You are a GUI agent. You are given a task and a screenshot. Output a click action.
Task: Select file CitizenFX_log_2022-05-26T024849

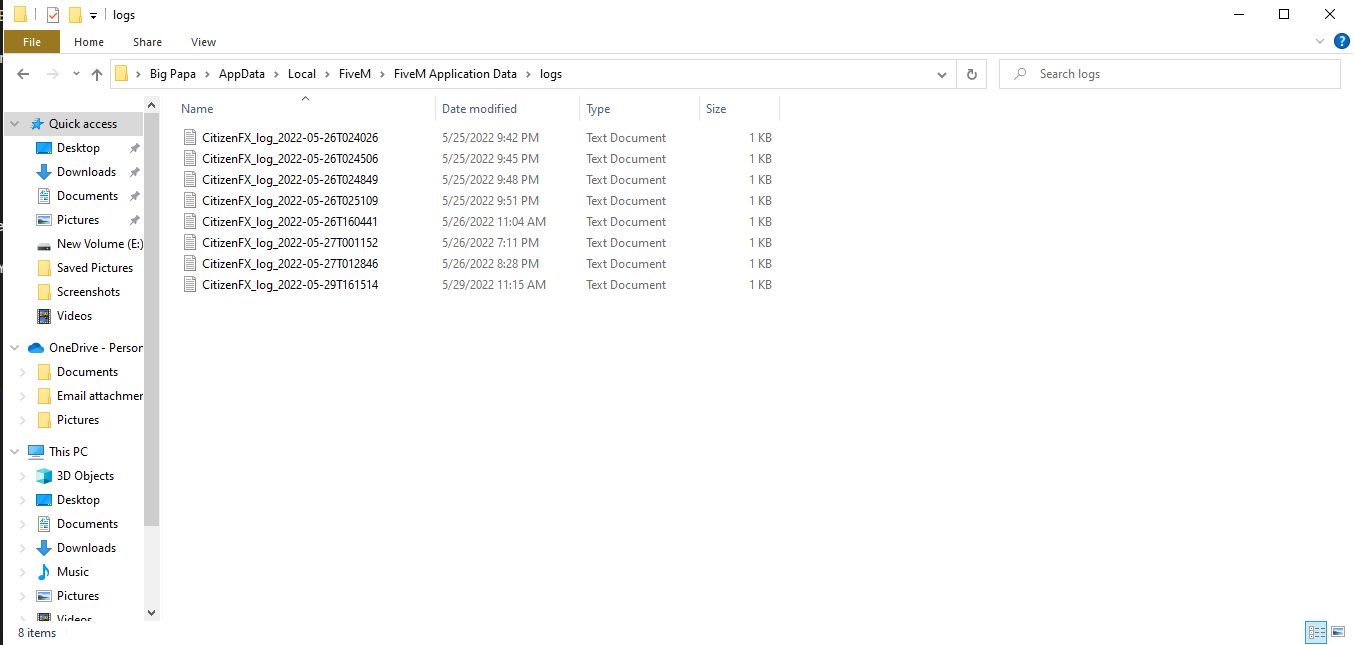coord(290,180)
